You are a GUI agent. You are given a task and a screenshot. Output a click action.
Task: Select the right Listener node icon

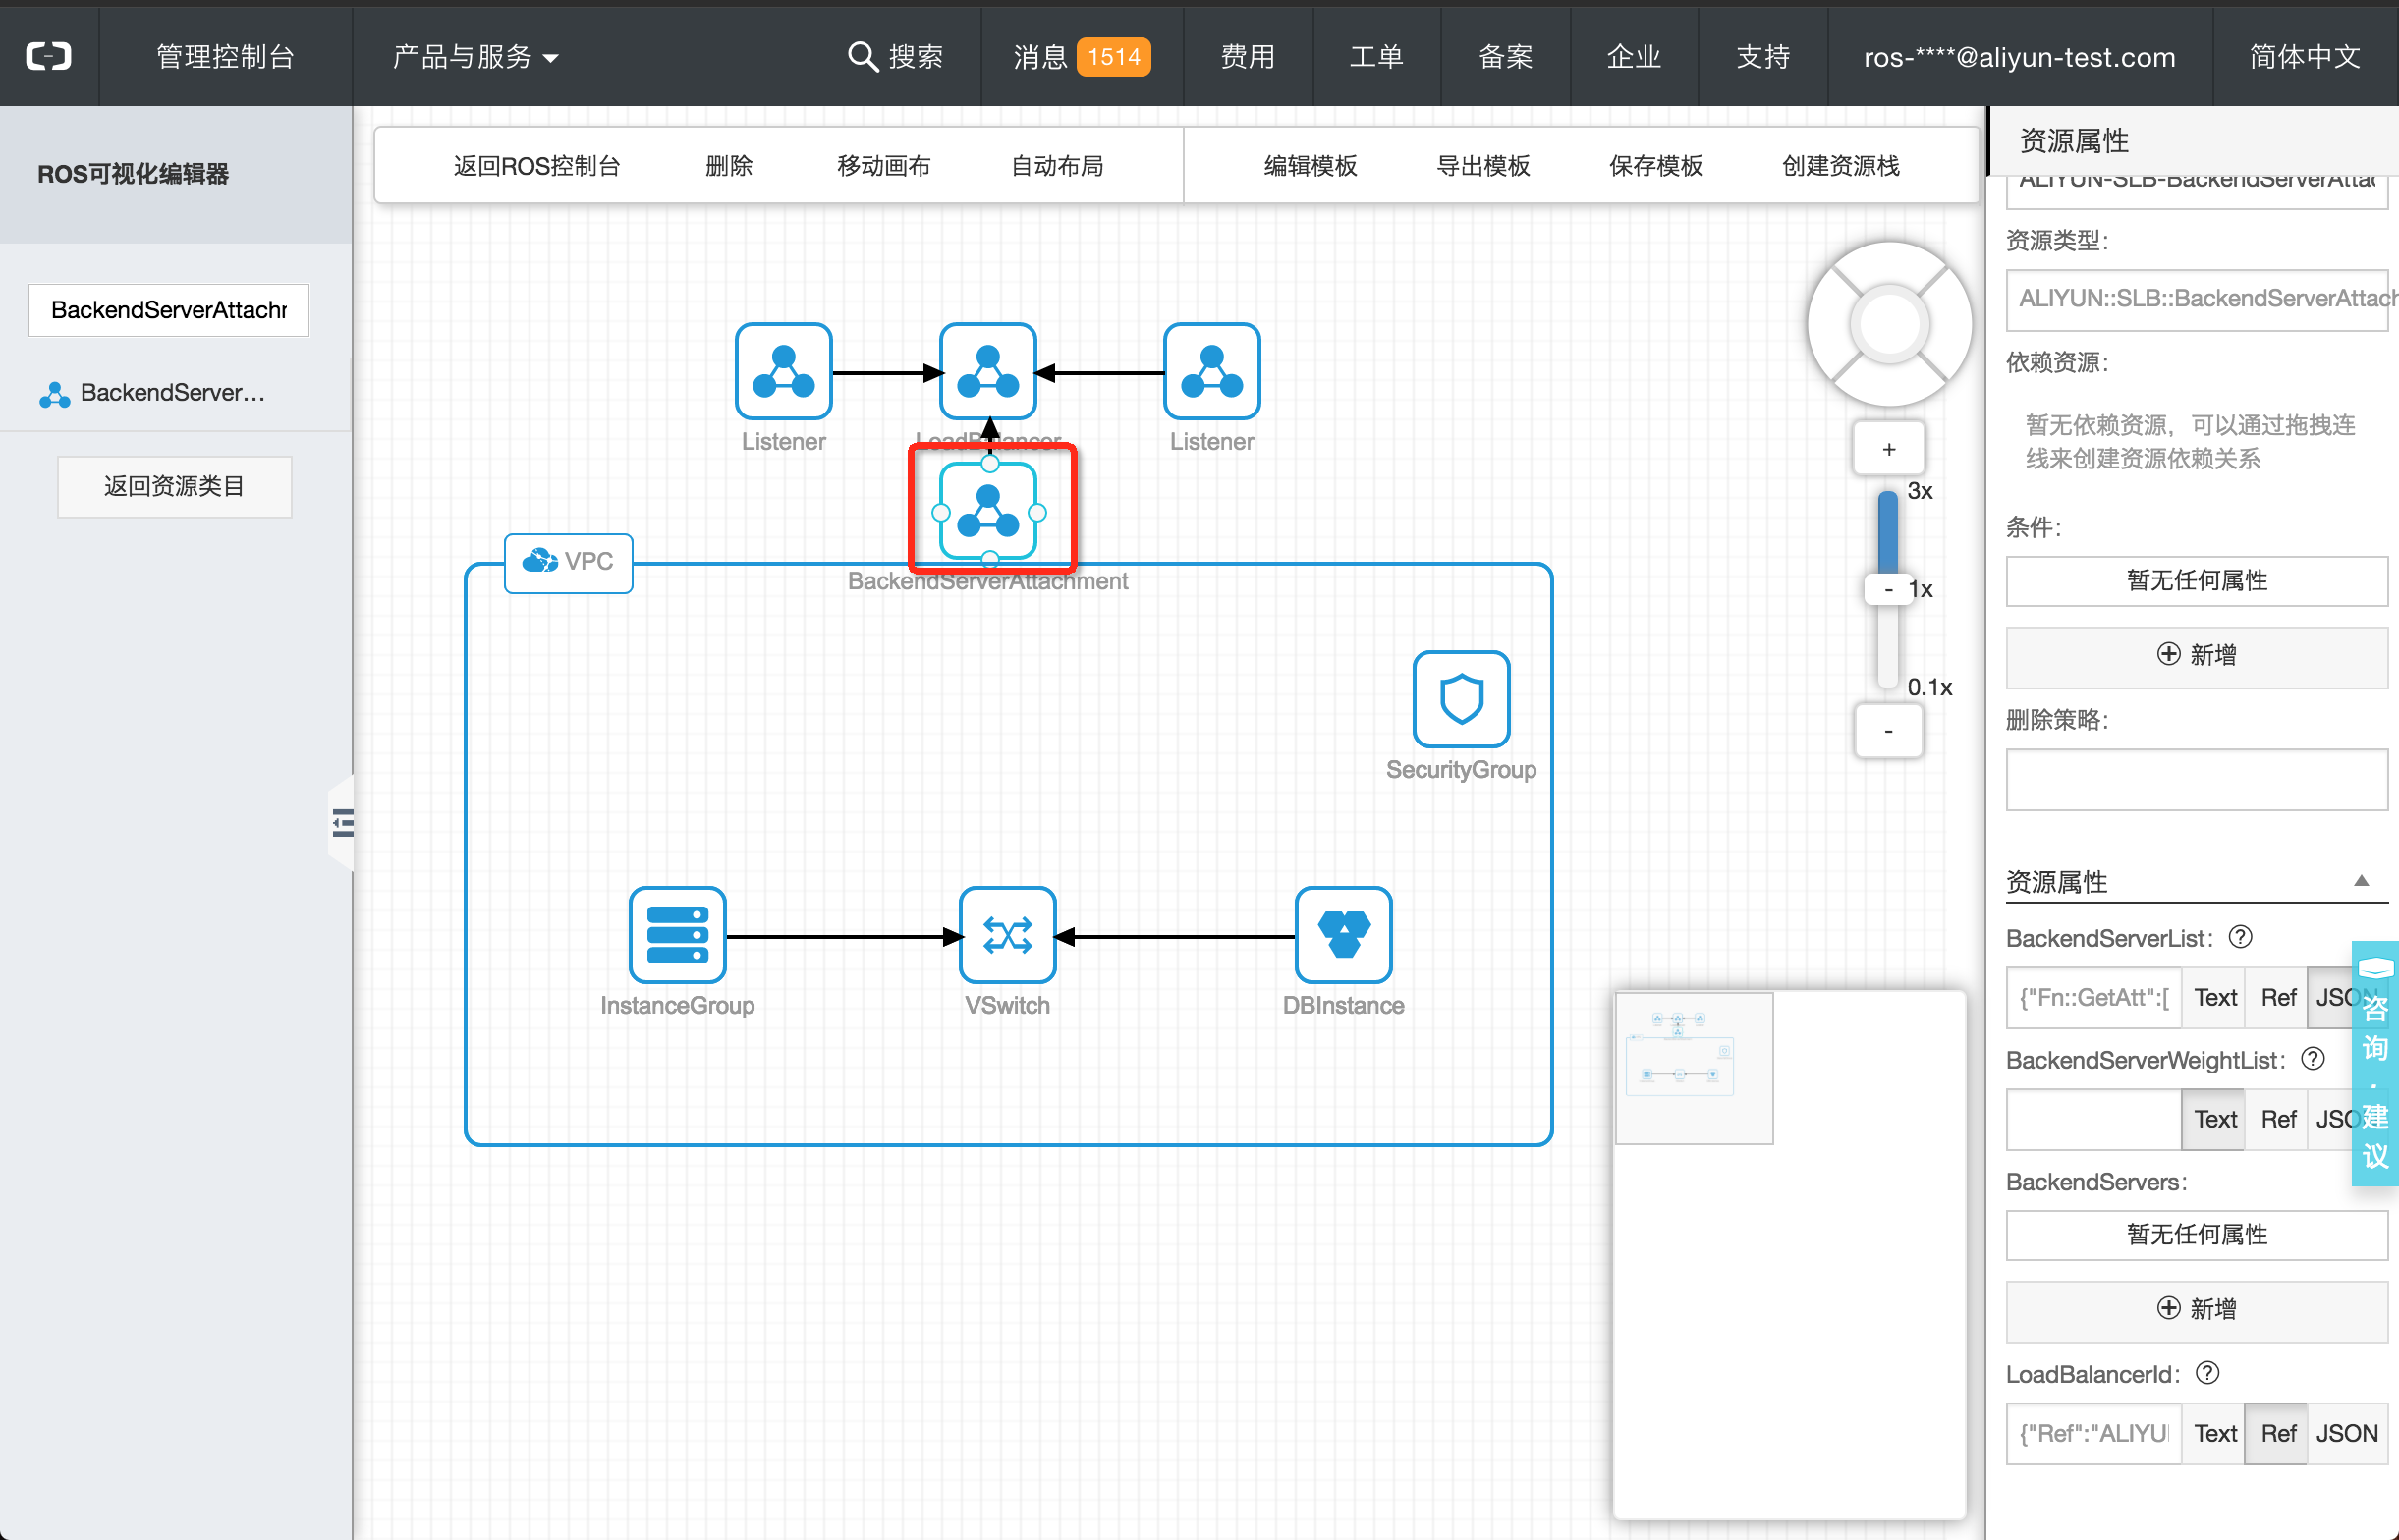(x=1211, y=371)
